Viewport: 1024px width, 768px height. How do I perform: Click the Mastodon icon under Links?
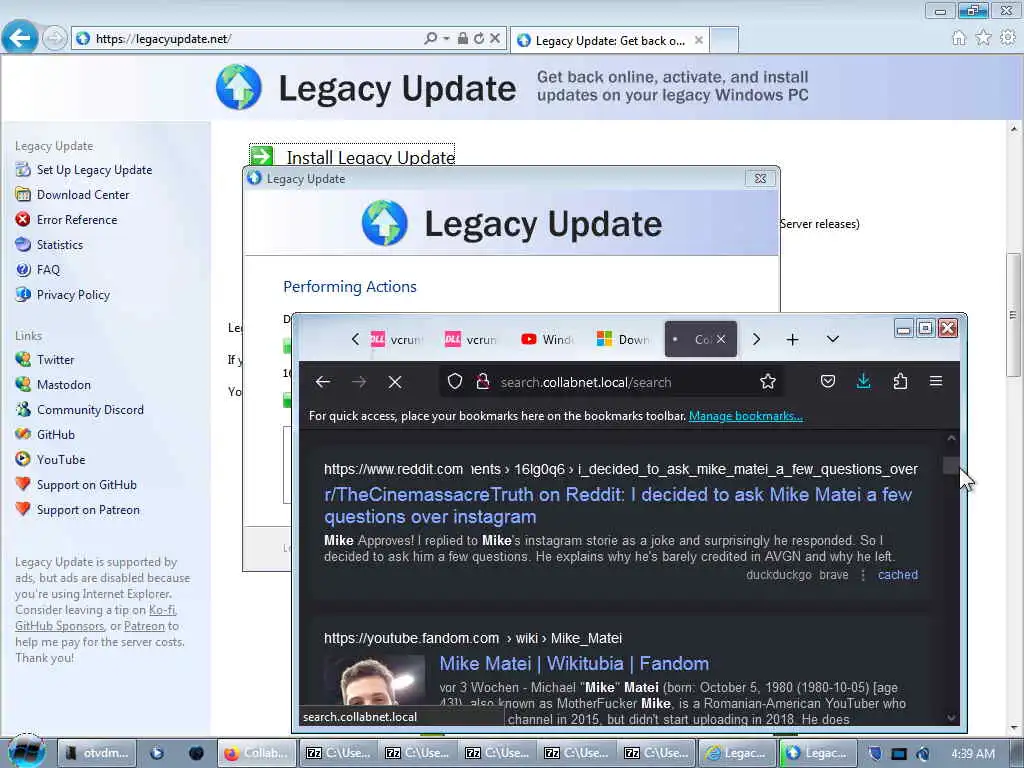coord(23,384)
